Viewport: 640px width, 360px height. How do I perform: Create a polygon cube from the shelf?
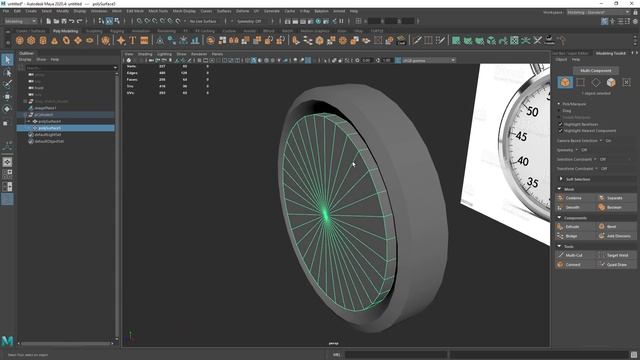click(x=31, y=40)
